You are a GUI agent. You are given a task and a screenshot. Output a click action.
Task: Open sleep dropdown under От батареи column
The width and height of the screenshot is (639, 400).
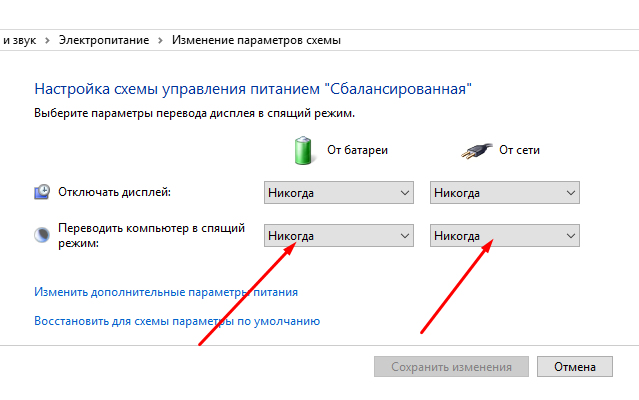pyautogui.click(x=339, y=235)
